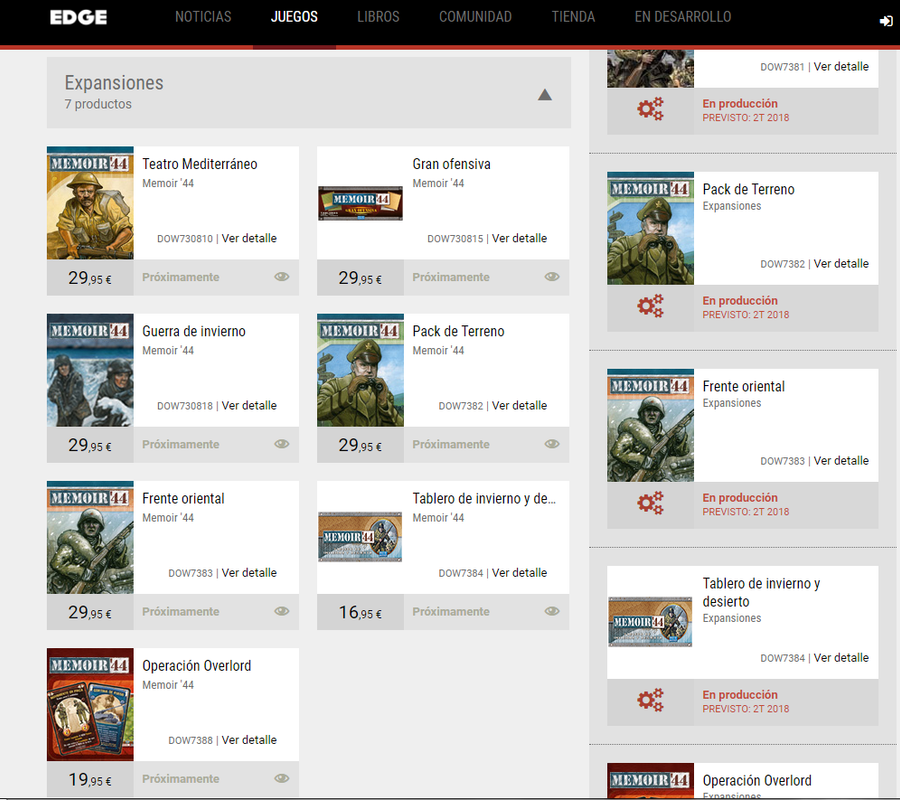The height and width of the screenshot is (800, 900).
Task: Click gears icon under Tablero de invierno y desierto
Action: coord(650,700)
